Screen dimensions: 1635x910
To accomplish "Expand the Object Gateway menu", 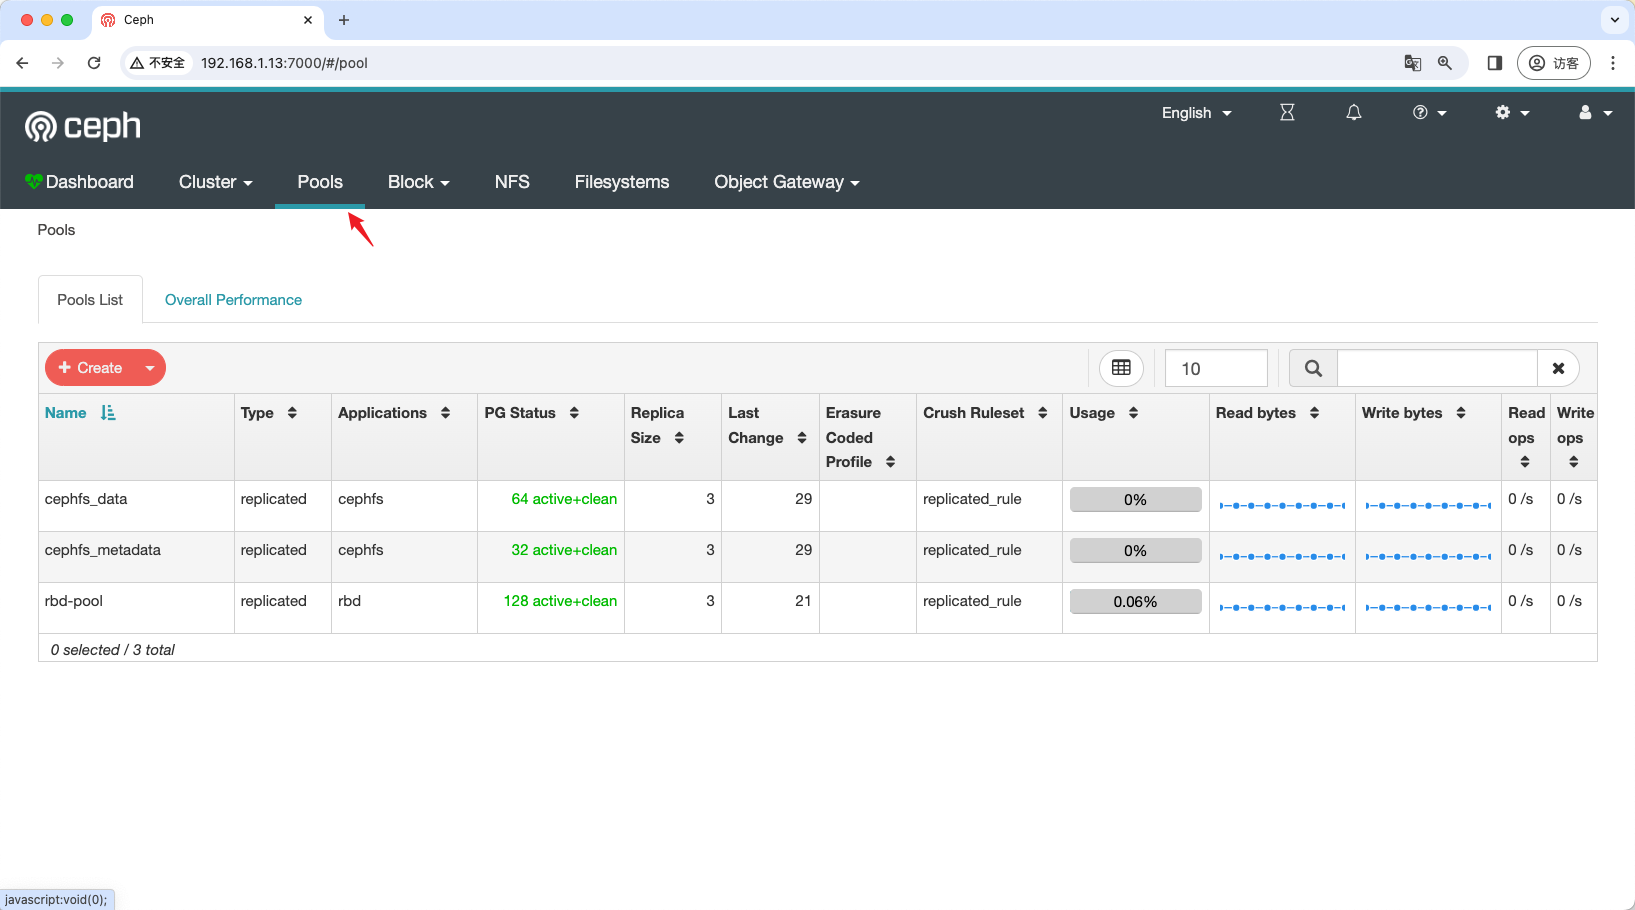I will [786, 182].
